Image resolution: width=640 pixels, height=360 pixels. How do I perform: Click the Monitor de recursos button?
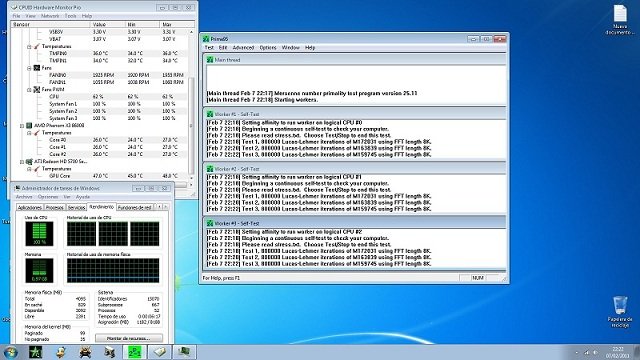pyautogui.click(x=129, y=338)
